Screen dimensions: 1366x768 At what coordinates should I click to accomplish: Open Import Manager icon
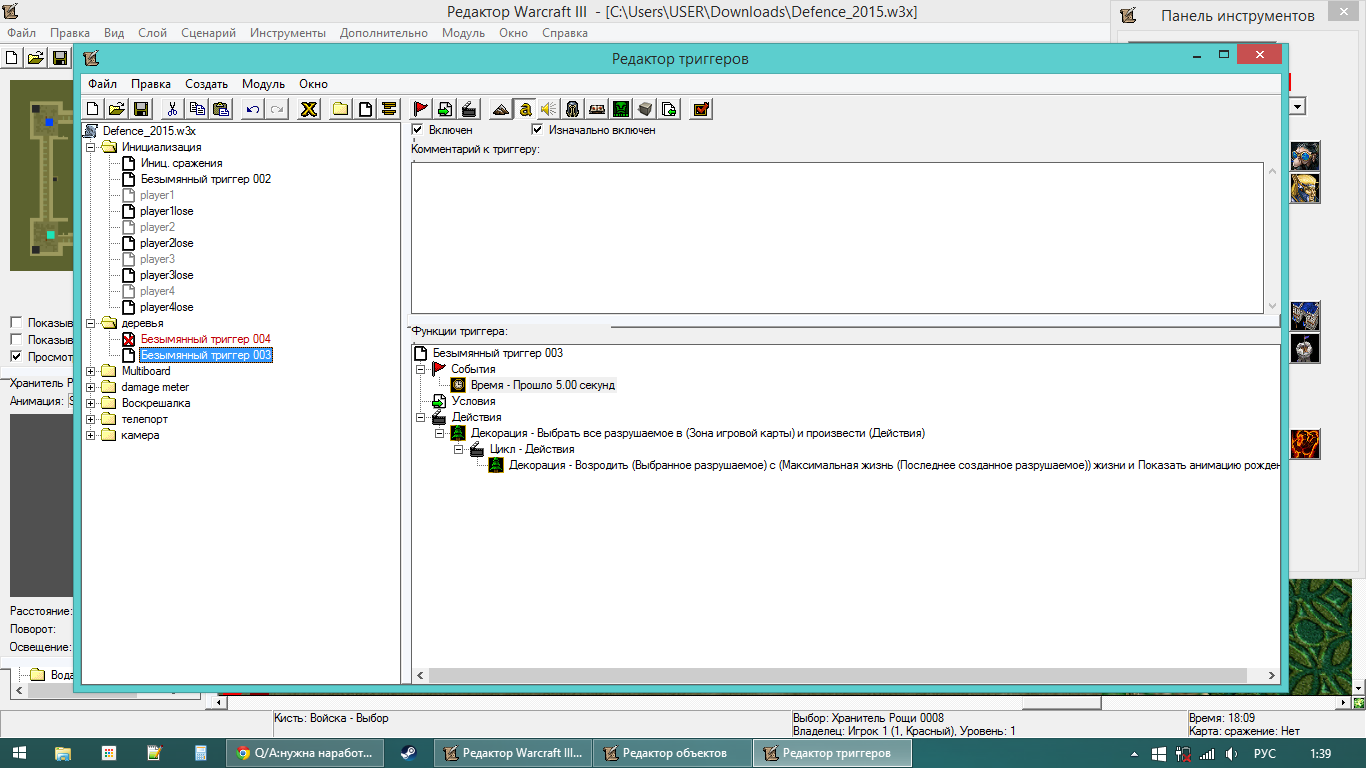[x=669, y=109]
